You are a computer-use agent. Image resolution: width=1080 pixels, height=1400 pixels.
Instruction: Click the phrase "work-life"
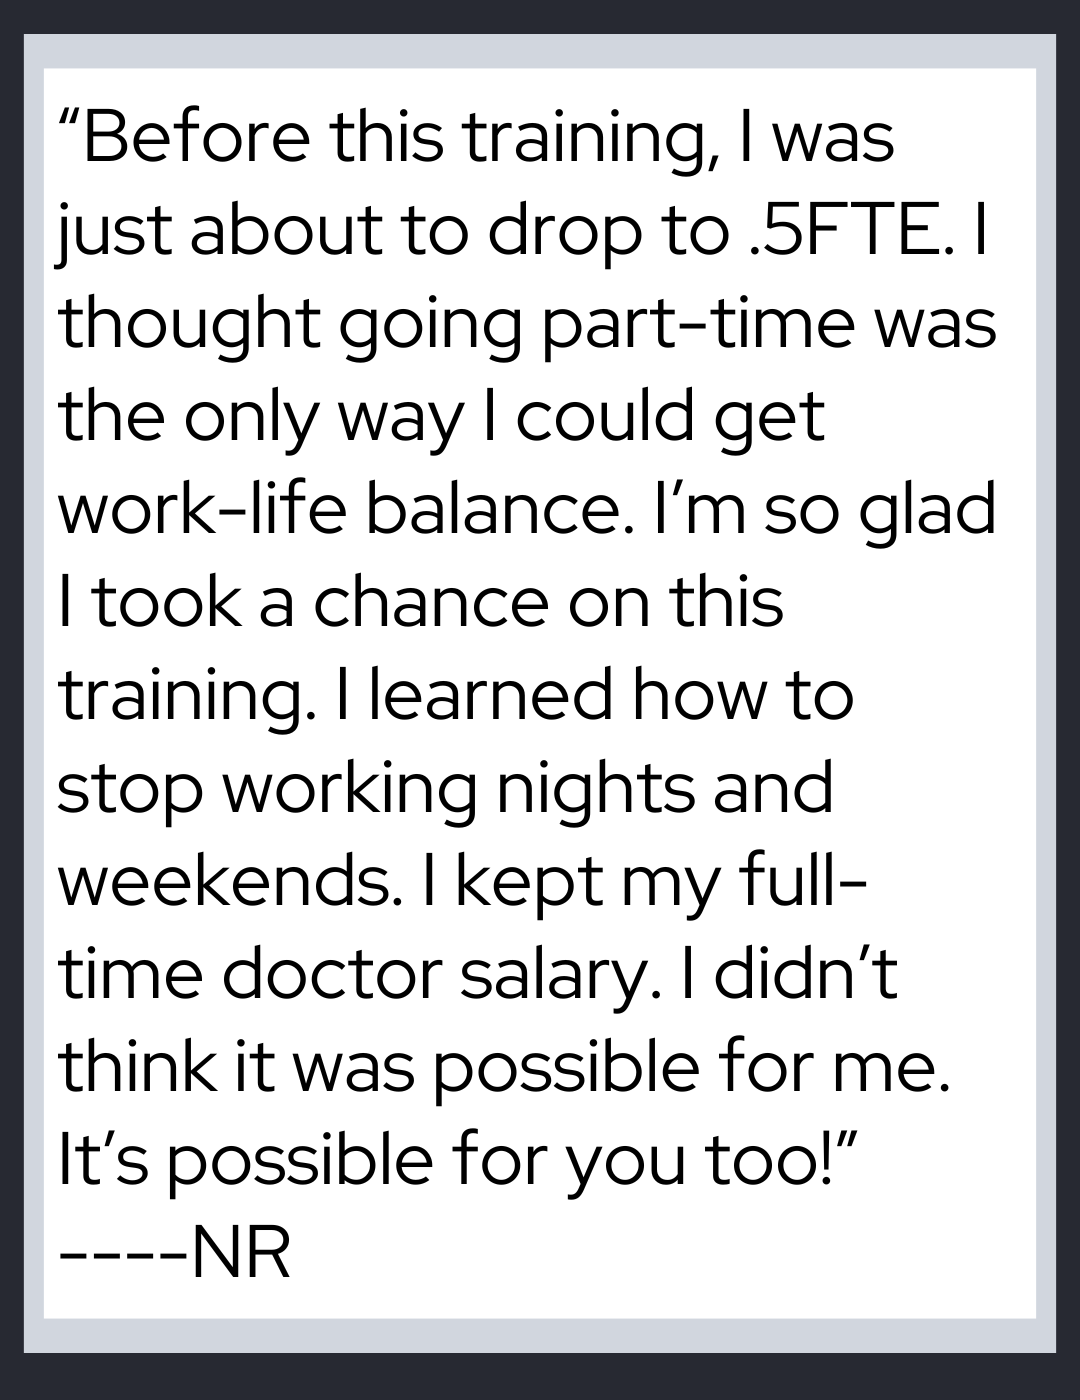tap(201, 510)
